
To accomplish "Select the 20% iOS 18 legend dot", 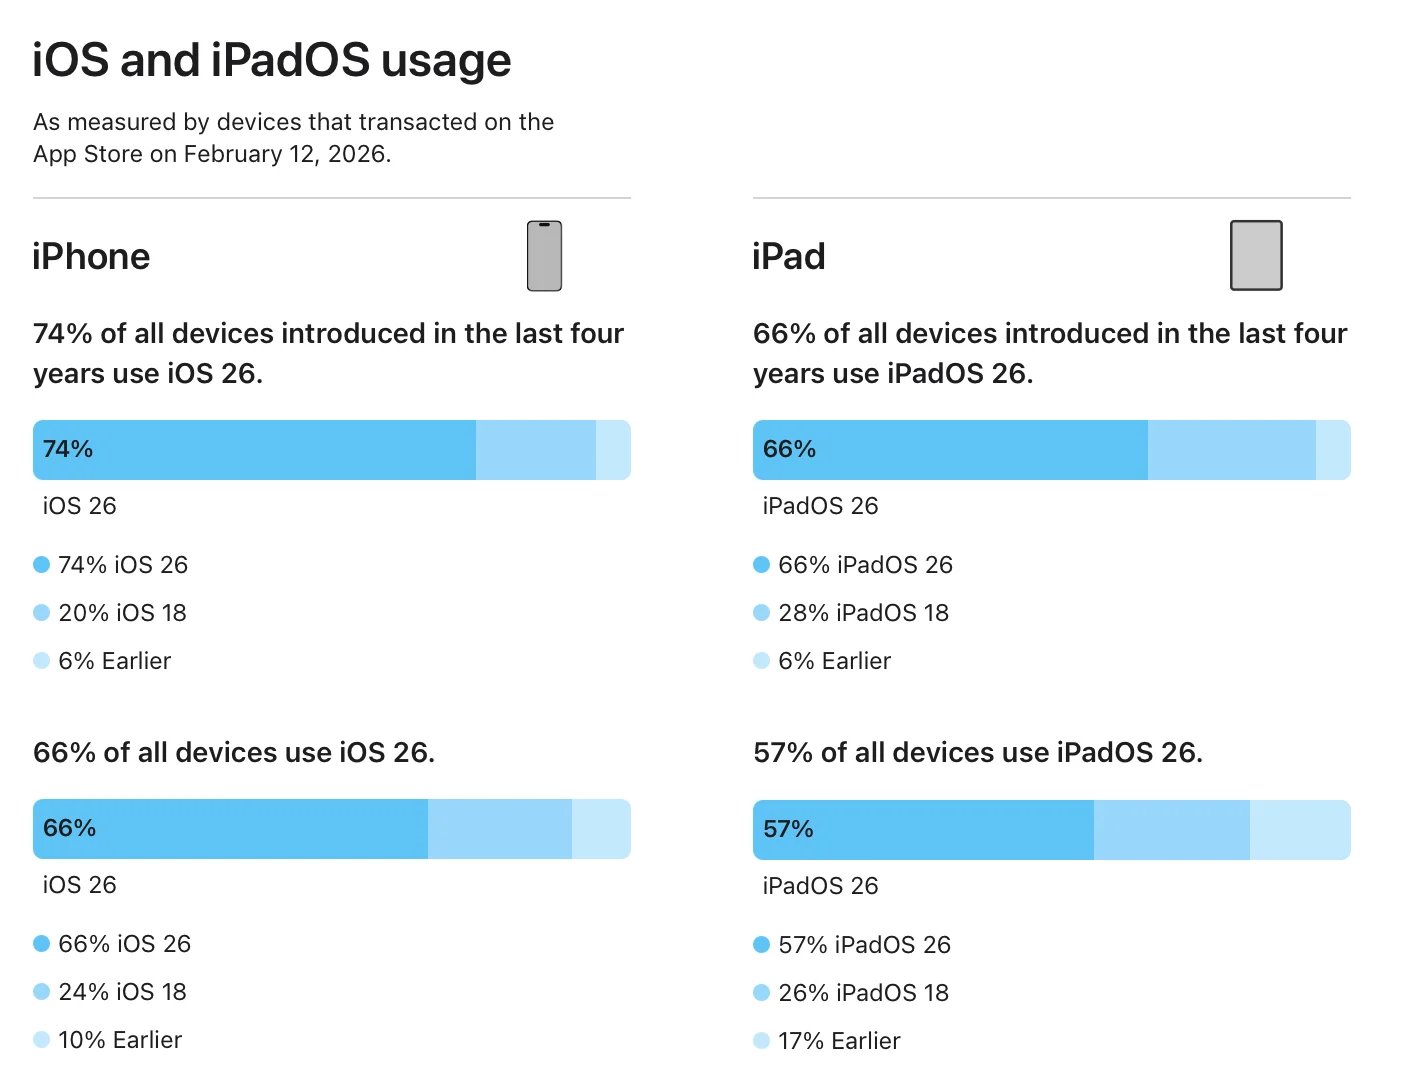I will (42, 613).
